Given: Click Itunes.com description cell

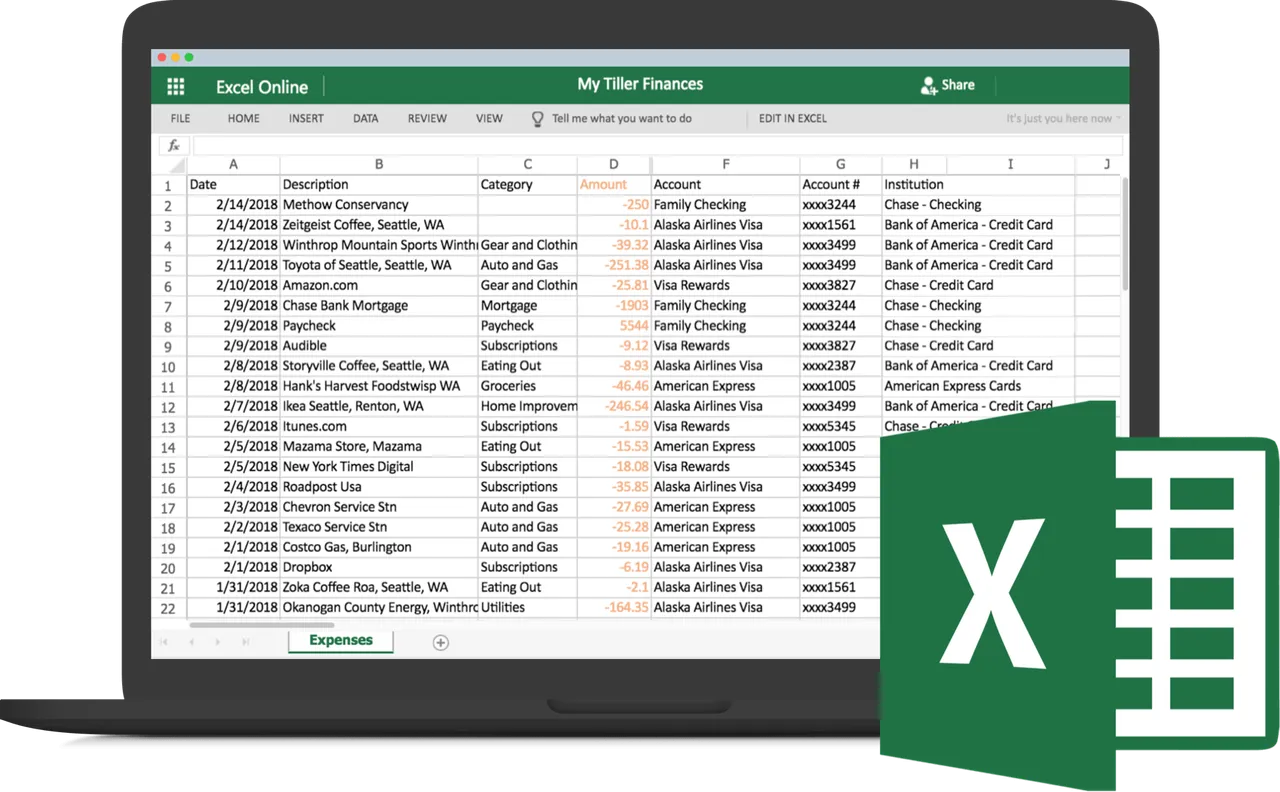Looking at the screenshot, I should [x=379, y=426].
